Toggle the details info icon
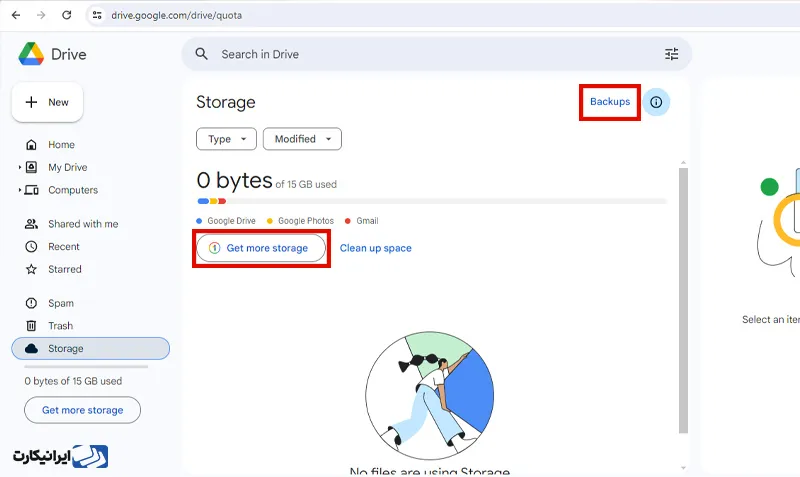800x477 pixels. pos(656,102)
